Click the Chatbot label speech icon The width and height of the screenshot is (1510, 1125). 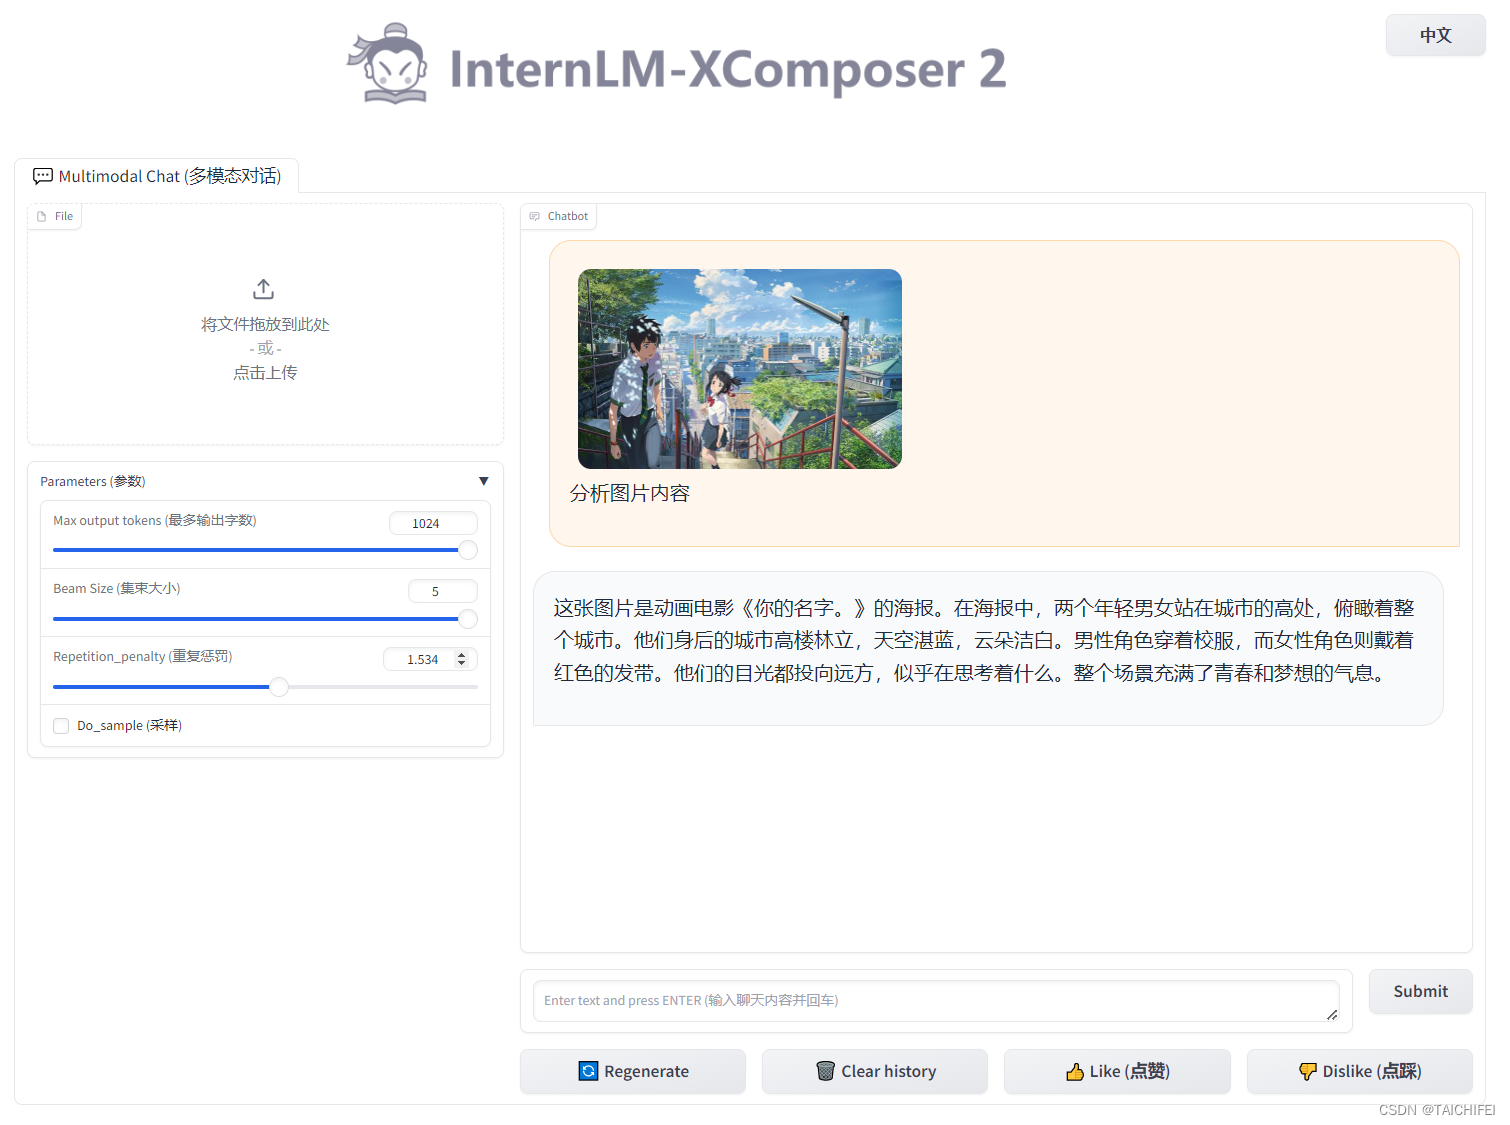point(534,216)
